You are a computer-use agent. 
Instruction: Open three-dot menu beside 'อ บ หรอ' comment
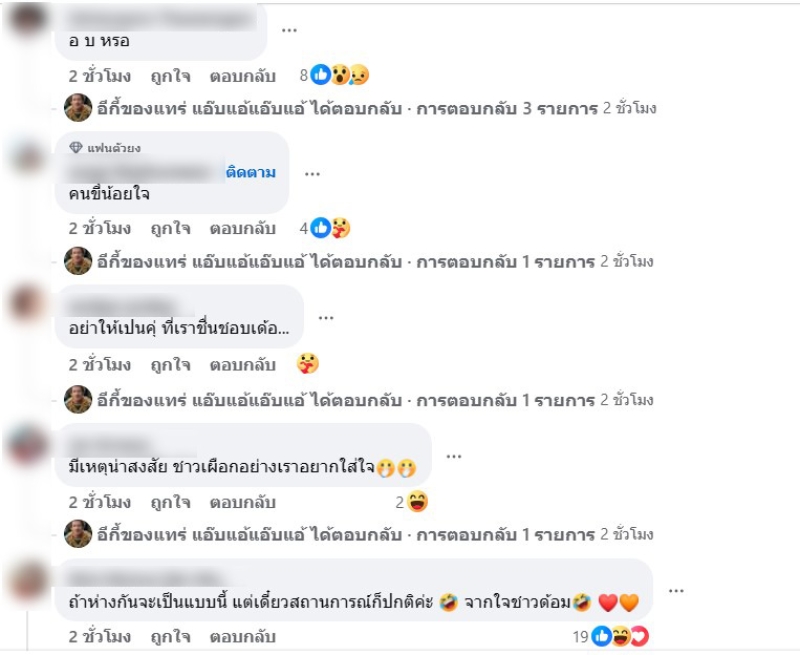click(289, 30)
